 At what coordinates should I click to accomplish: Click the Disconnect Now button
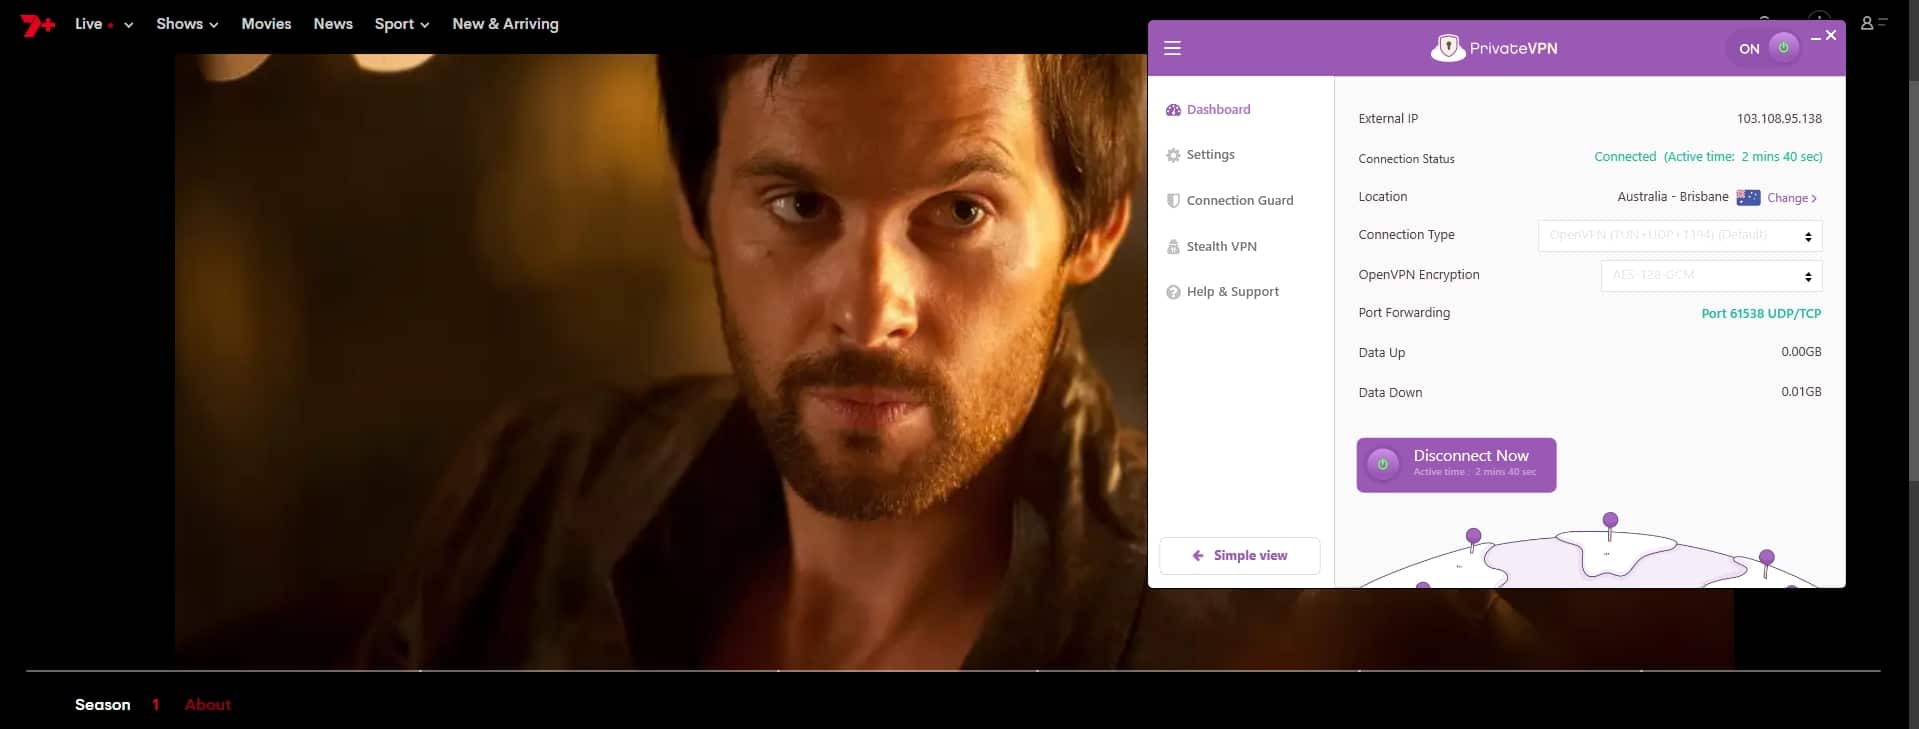(1456, 465)
